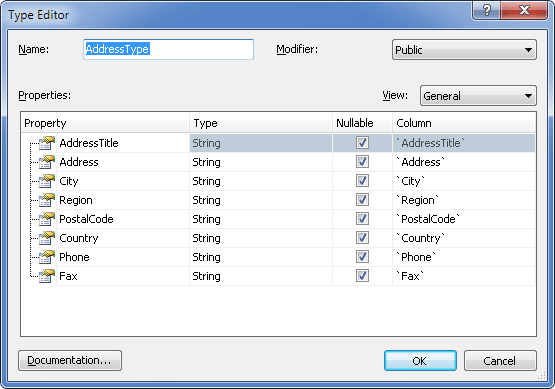This screenshot has width=555, height=389.
Task: Click the String type of Address row
Action: coord(261,162)
